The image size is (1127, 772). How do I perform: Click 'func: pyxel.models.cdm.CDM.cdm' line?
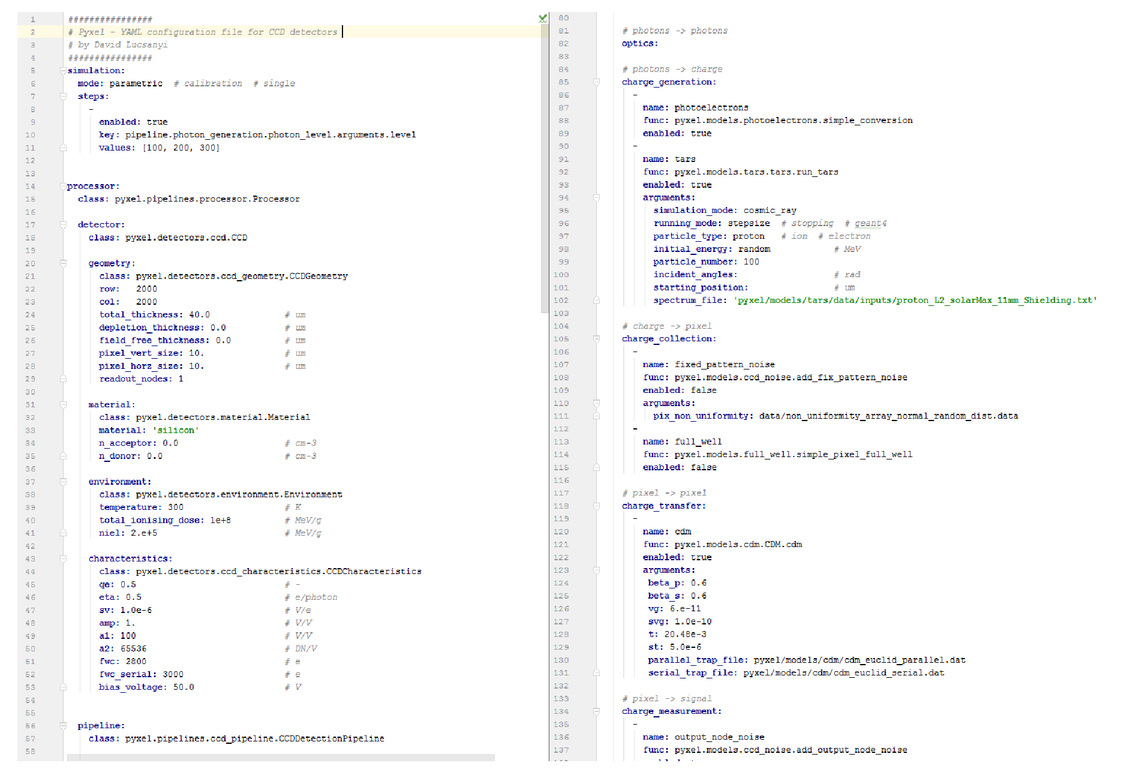[722, 545]
